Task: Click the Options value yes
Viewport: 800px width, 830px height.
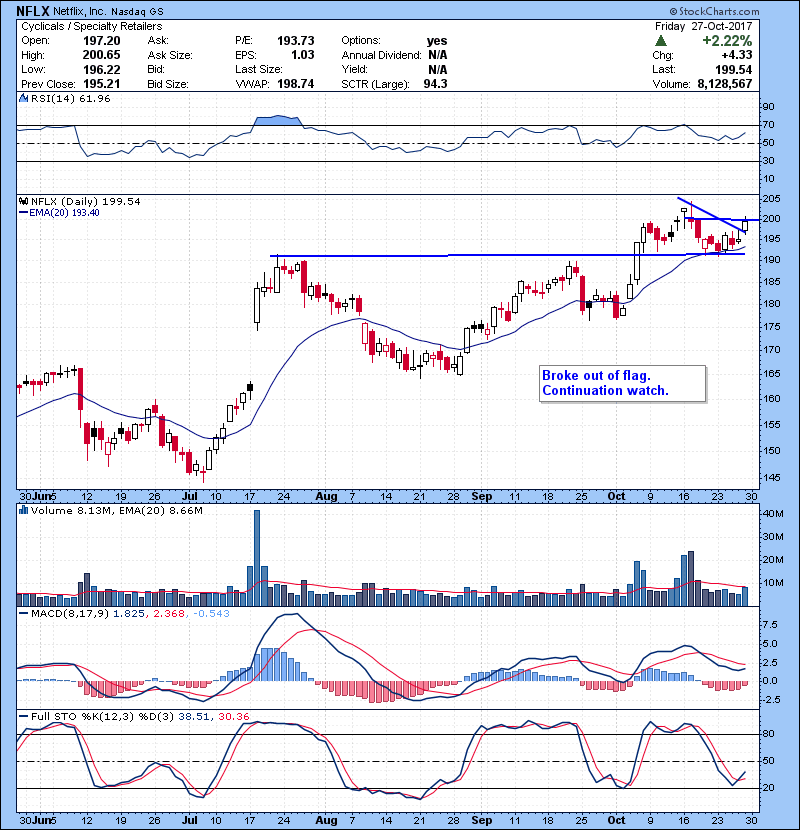Action: [x=437, y=41]
